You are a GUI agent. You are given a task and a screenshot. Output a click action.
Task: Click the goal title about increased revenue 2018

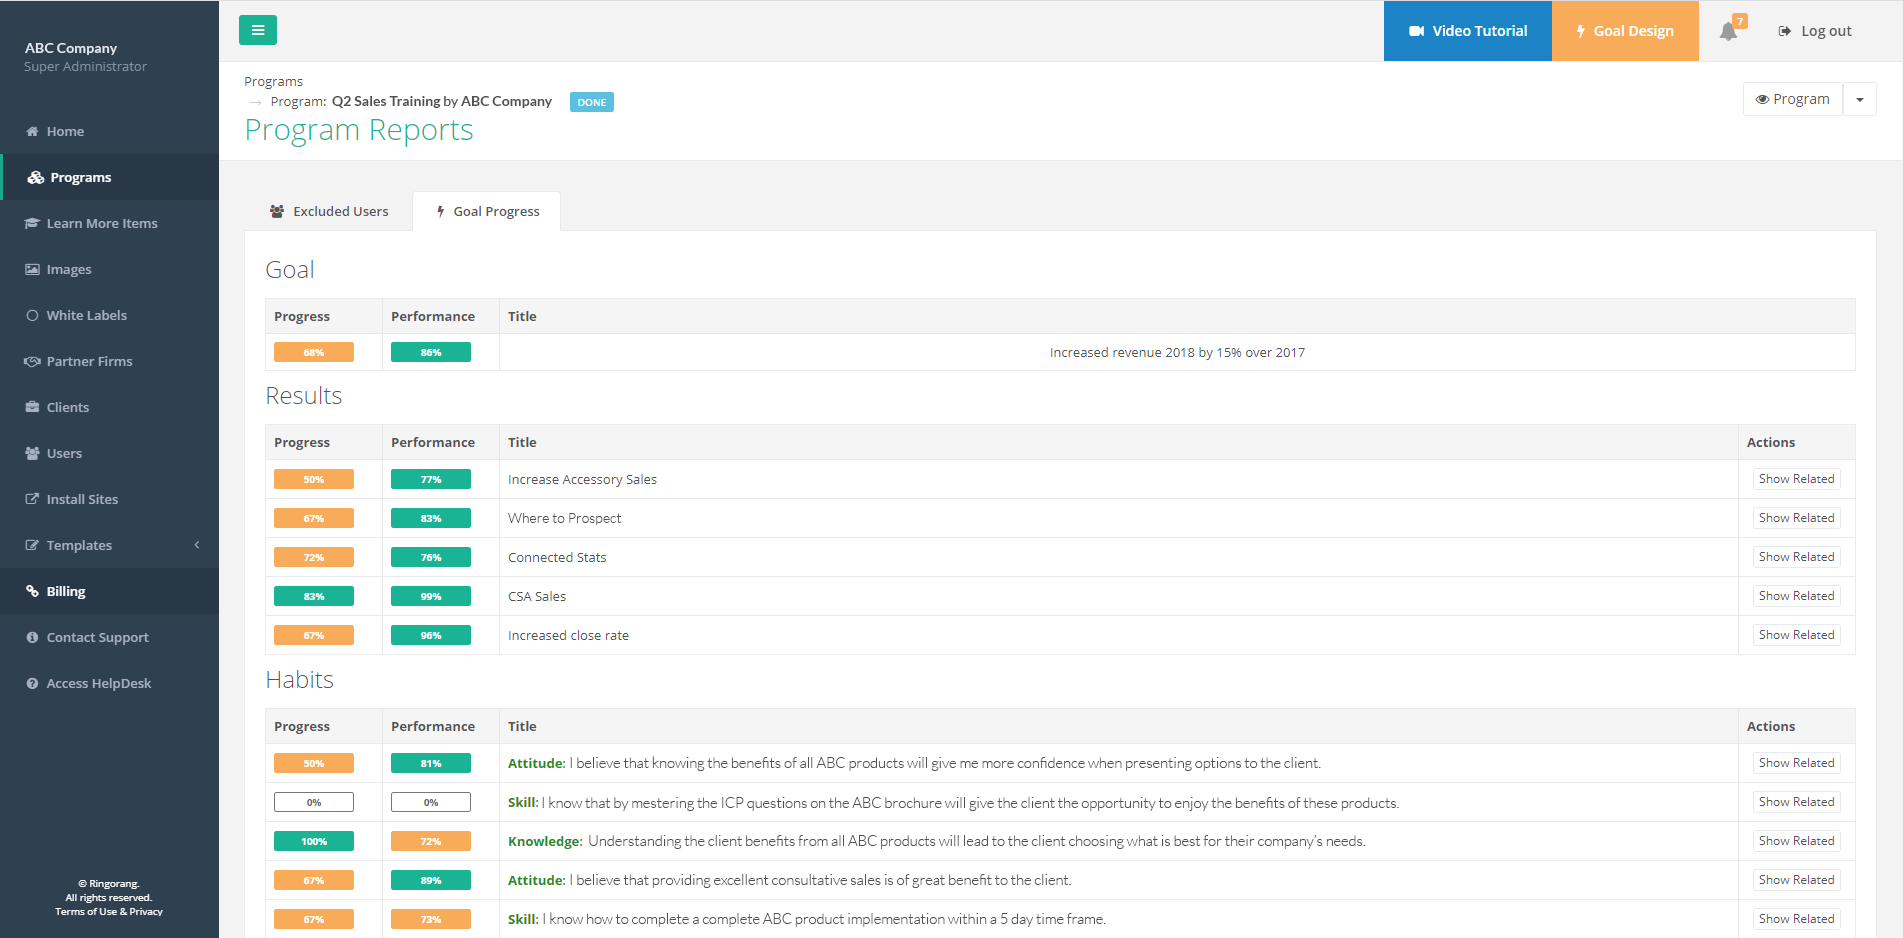point(1177,352)
